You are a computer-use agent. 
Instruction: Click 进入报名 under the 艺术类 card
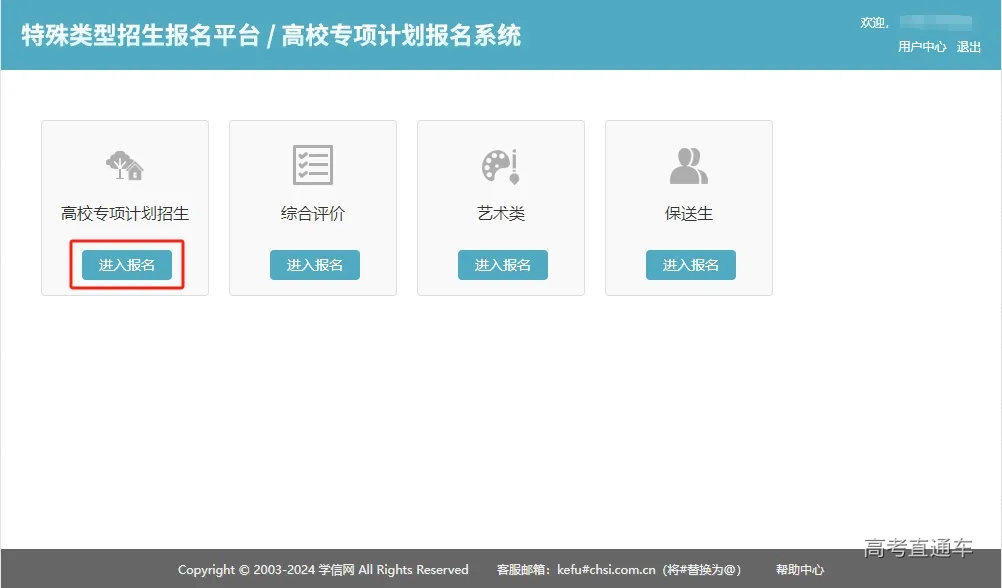502,264
